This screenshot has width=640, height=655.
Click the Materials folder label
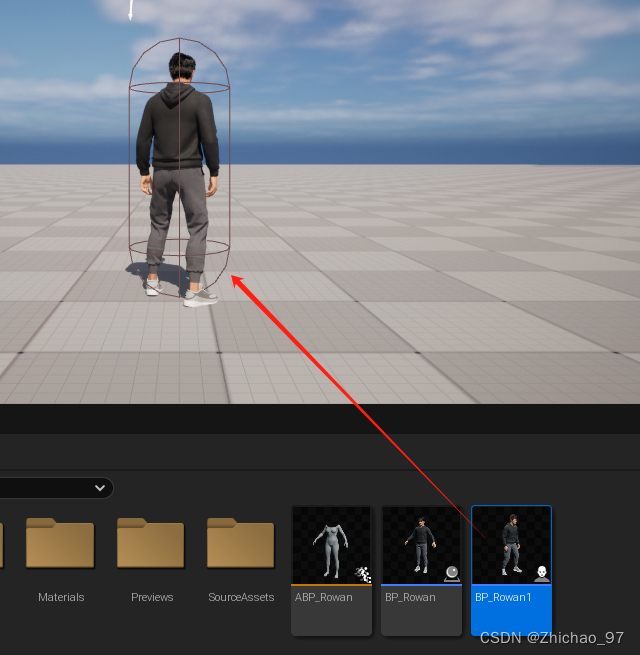click(61, 597)
